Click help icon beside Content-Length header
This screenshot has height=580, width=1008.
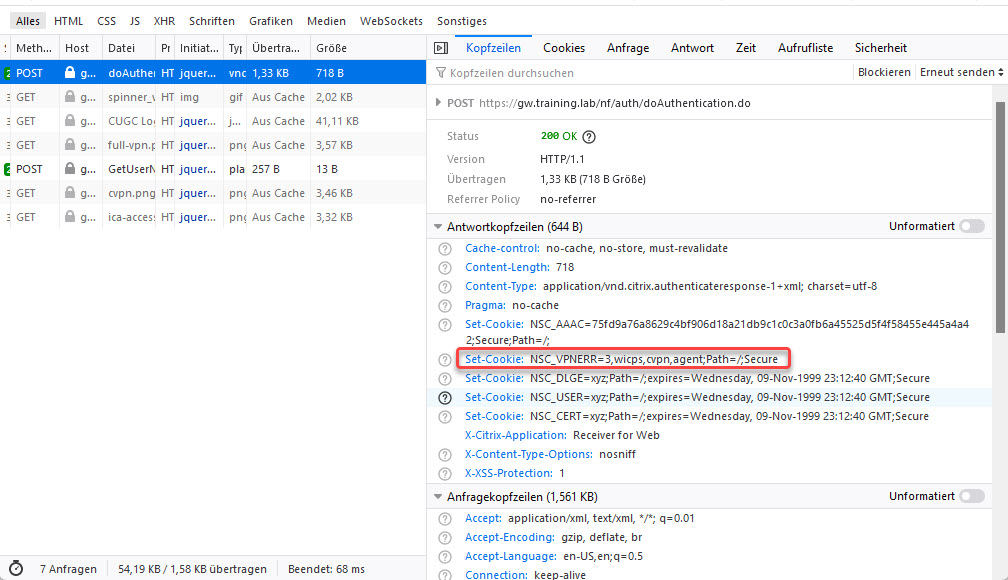tap(445, 267)
